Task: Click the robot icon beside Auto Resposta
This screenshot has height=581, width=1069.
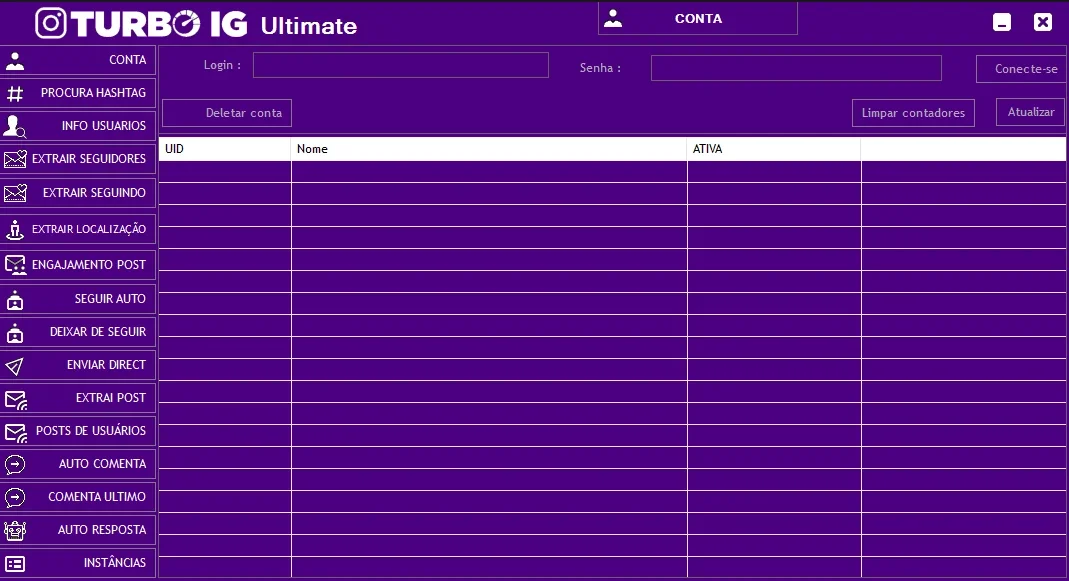Action: 15,531
